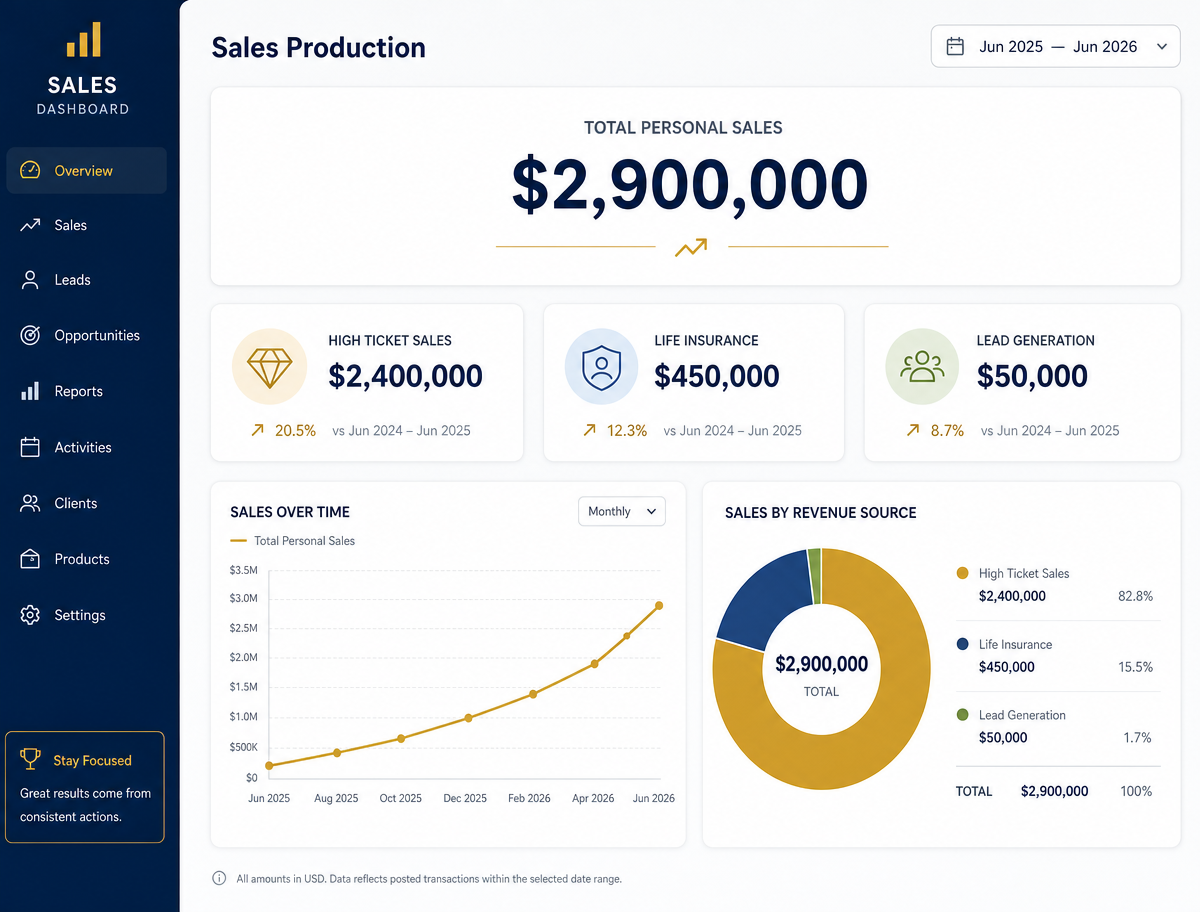1200x912 pixels.
Task: Click the Opportunities target icon
Action: pyautogui.click(x=30, y=335)
